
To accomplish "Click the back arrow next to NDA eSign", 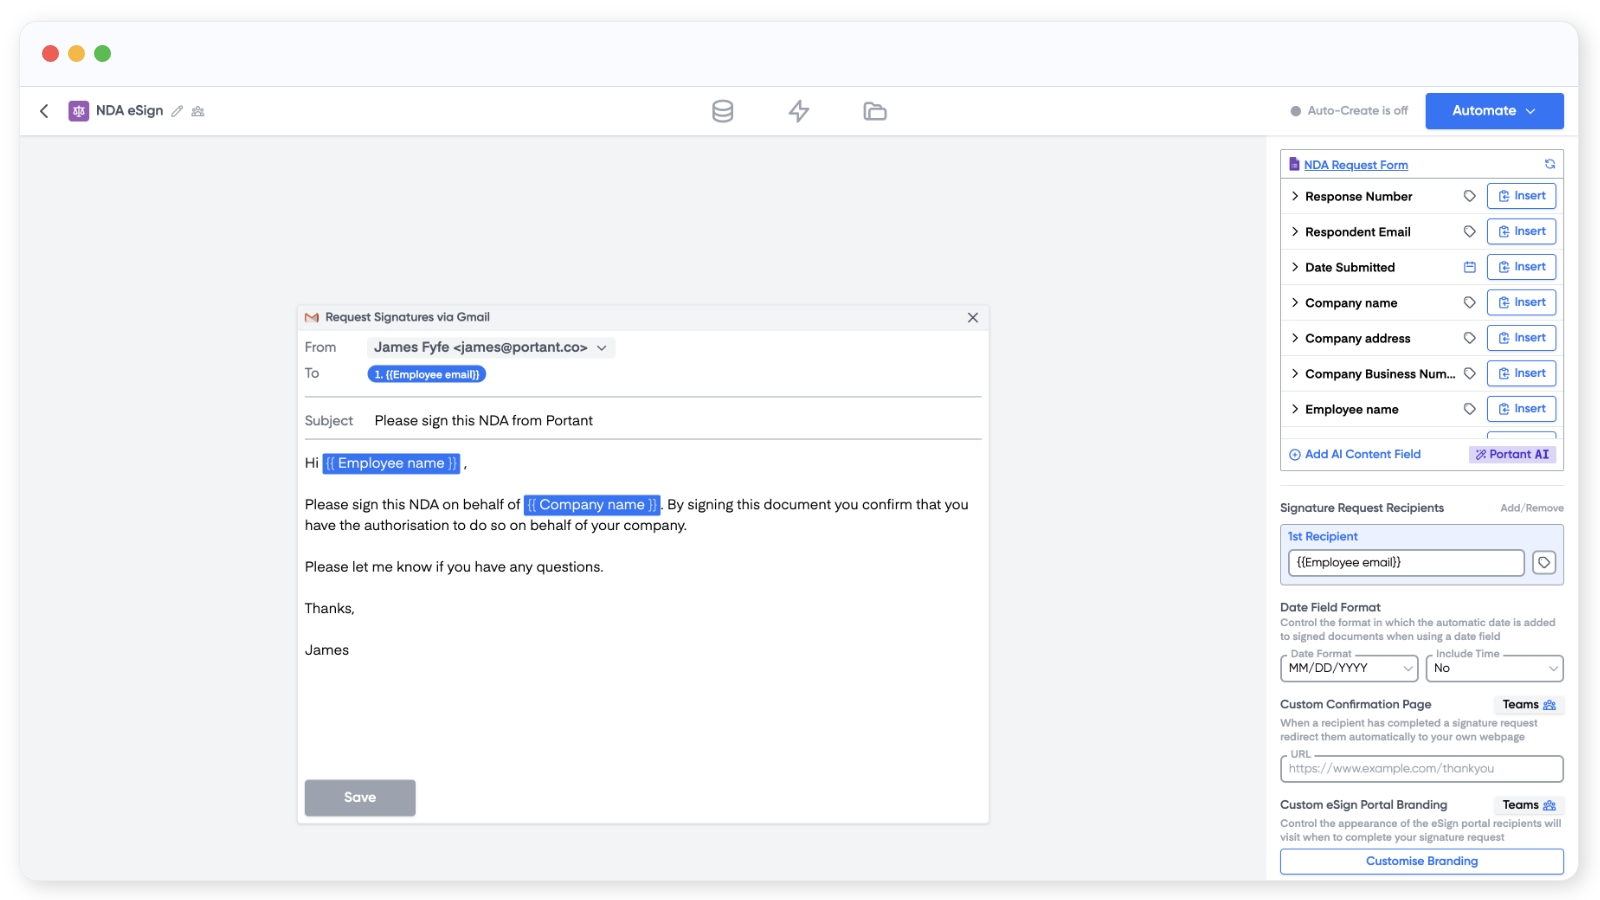I will [44, 111].
